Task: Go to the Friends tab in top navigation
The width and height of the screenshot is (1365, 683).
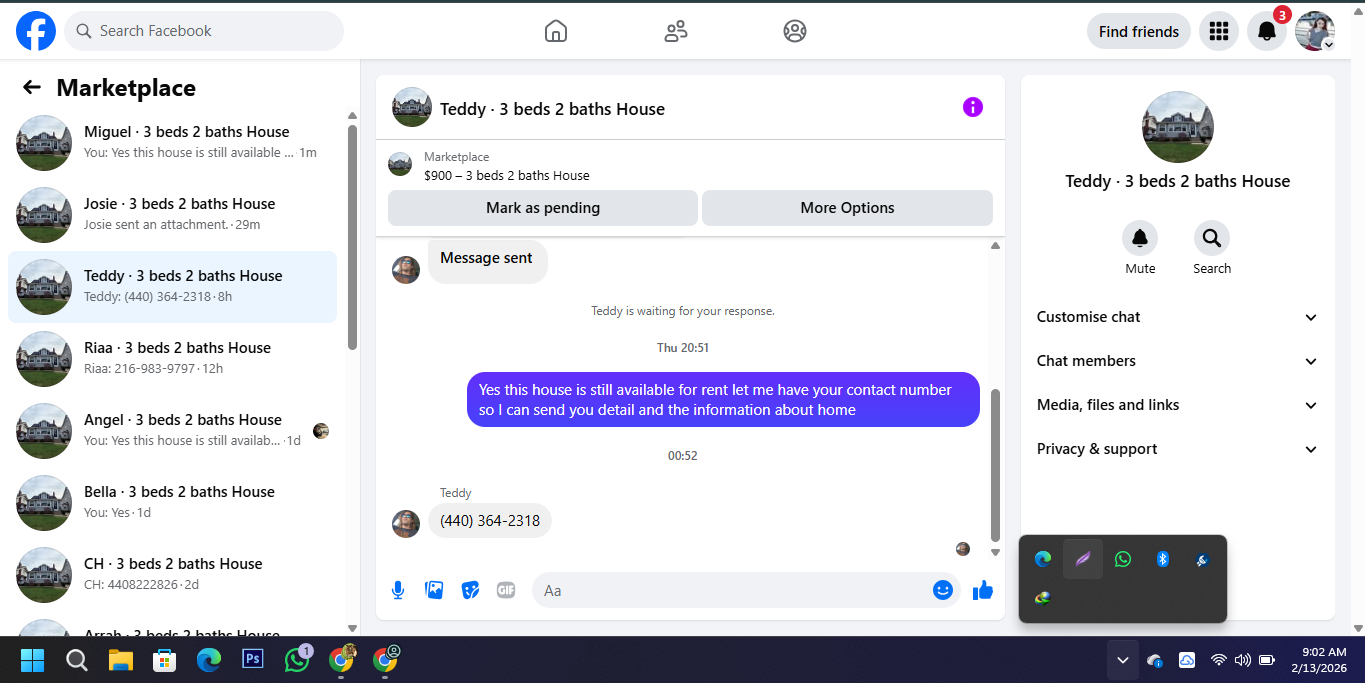Action: [x=676, y=31]
